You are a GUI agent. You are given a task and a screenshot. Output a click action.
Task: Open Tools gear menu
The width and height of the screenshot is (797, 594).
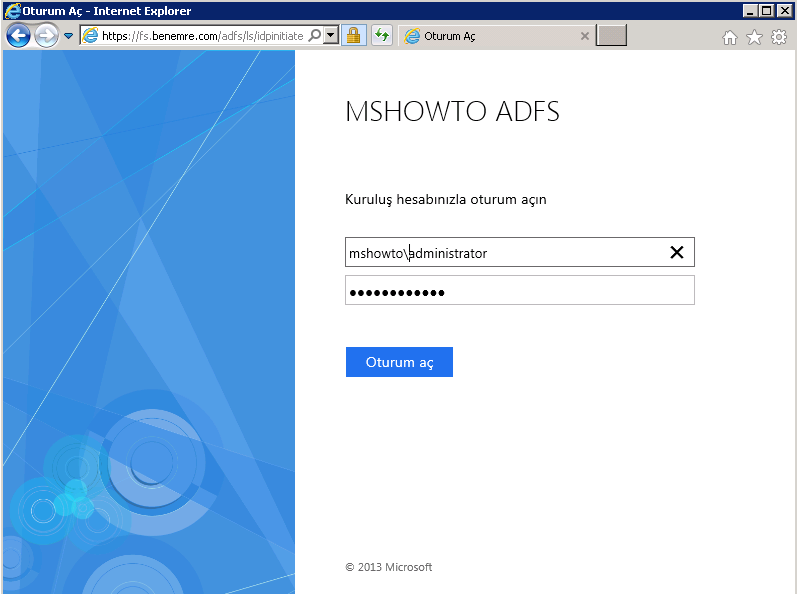779,37
